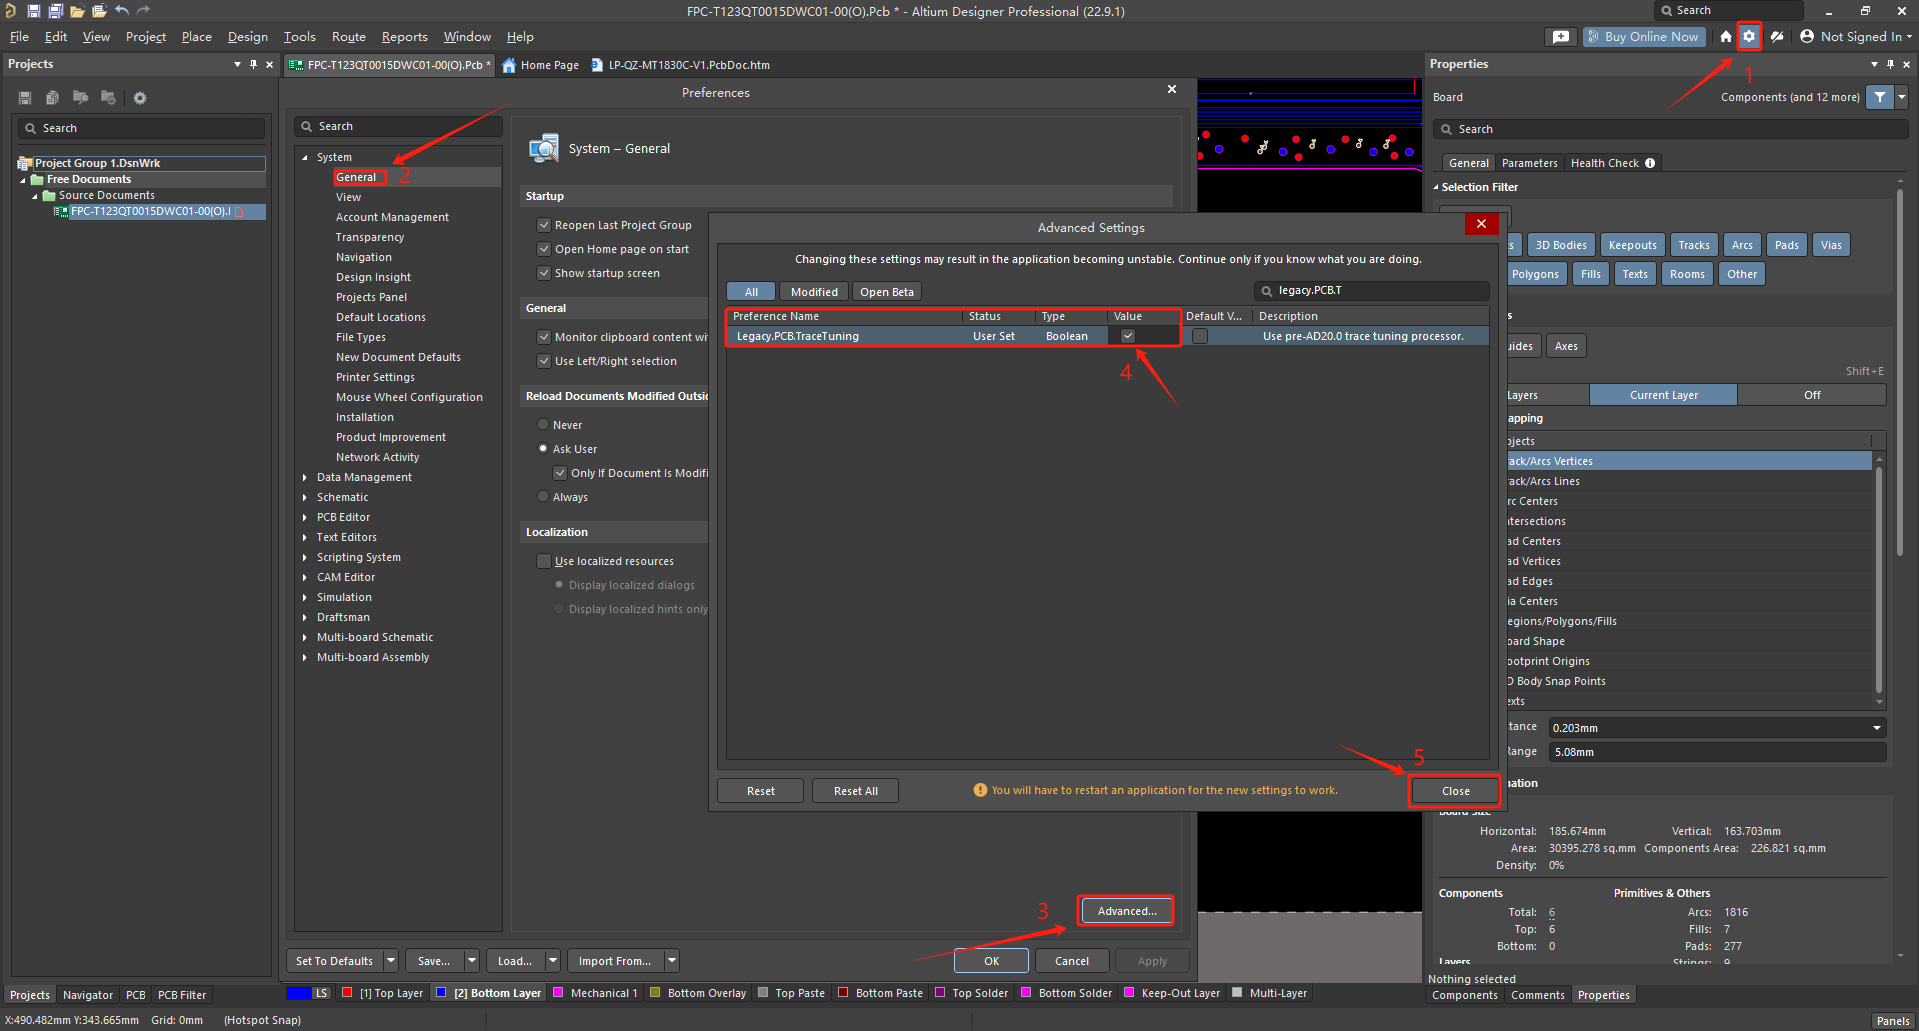Open the Preferences gear icon in top bar
Screen dimensions: 1919x1031
tap(1749, 36)
